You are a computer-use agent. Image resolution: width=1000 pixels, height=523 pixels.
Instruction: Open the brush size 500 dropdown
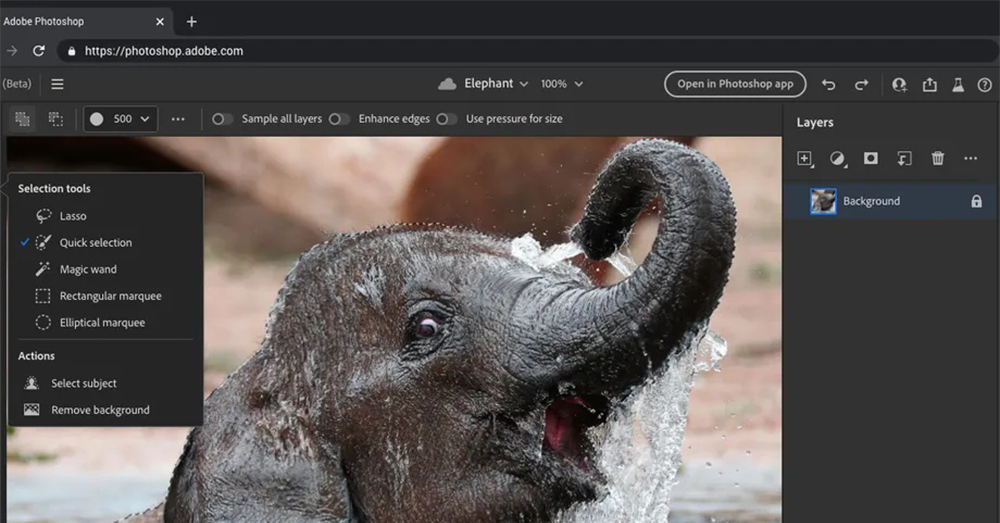[121, 119]
